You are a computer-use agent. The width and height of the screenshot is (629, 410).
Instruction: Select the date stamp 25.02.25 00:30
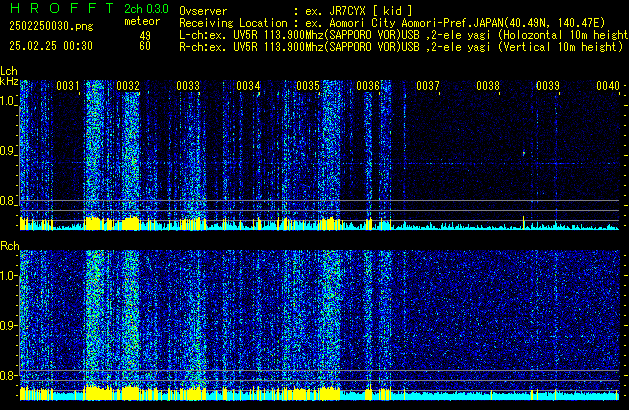(x=51, y=46)
